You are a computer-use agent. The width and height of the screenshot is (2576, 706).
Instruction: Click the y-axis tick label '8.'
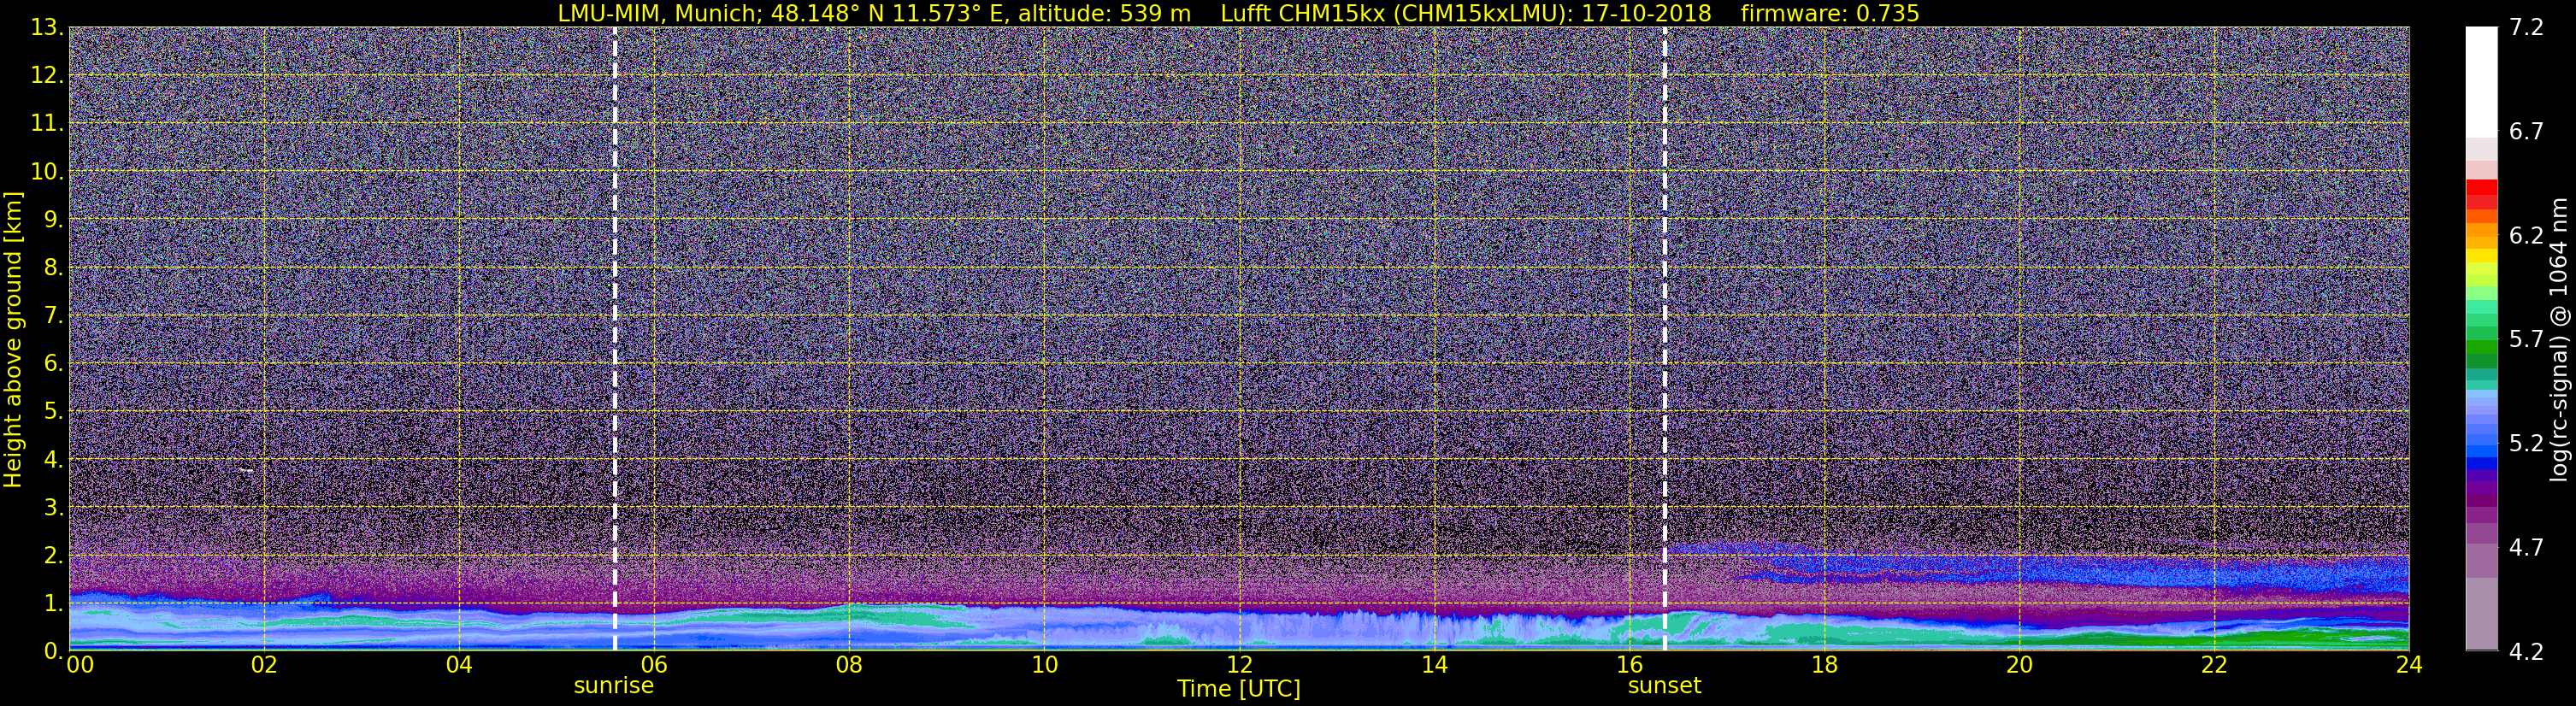pyautogui.click(x=53, y=267)
